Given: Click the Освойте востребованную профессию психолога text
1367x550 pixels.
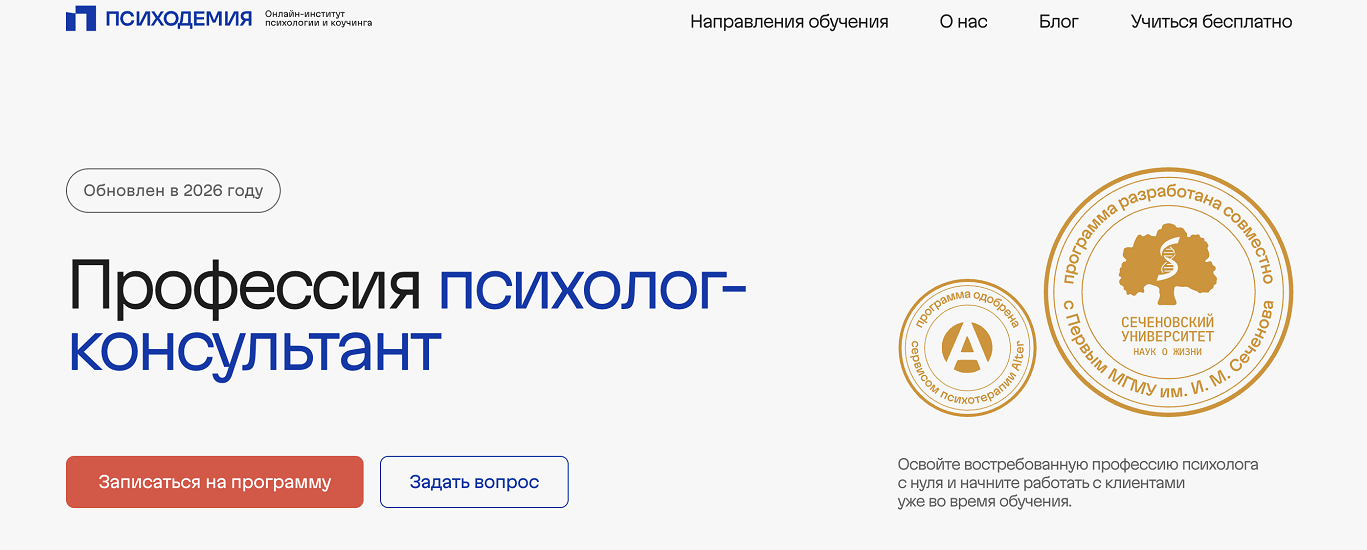Looking at the screenshot, I should click(1078, 483).
